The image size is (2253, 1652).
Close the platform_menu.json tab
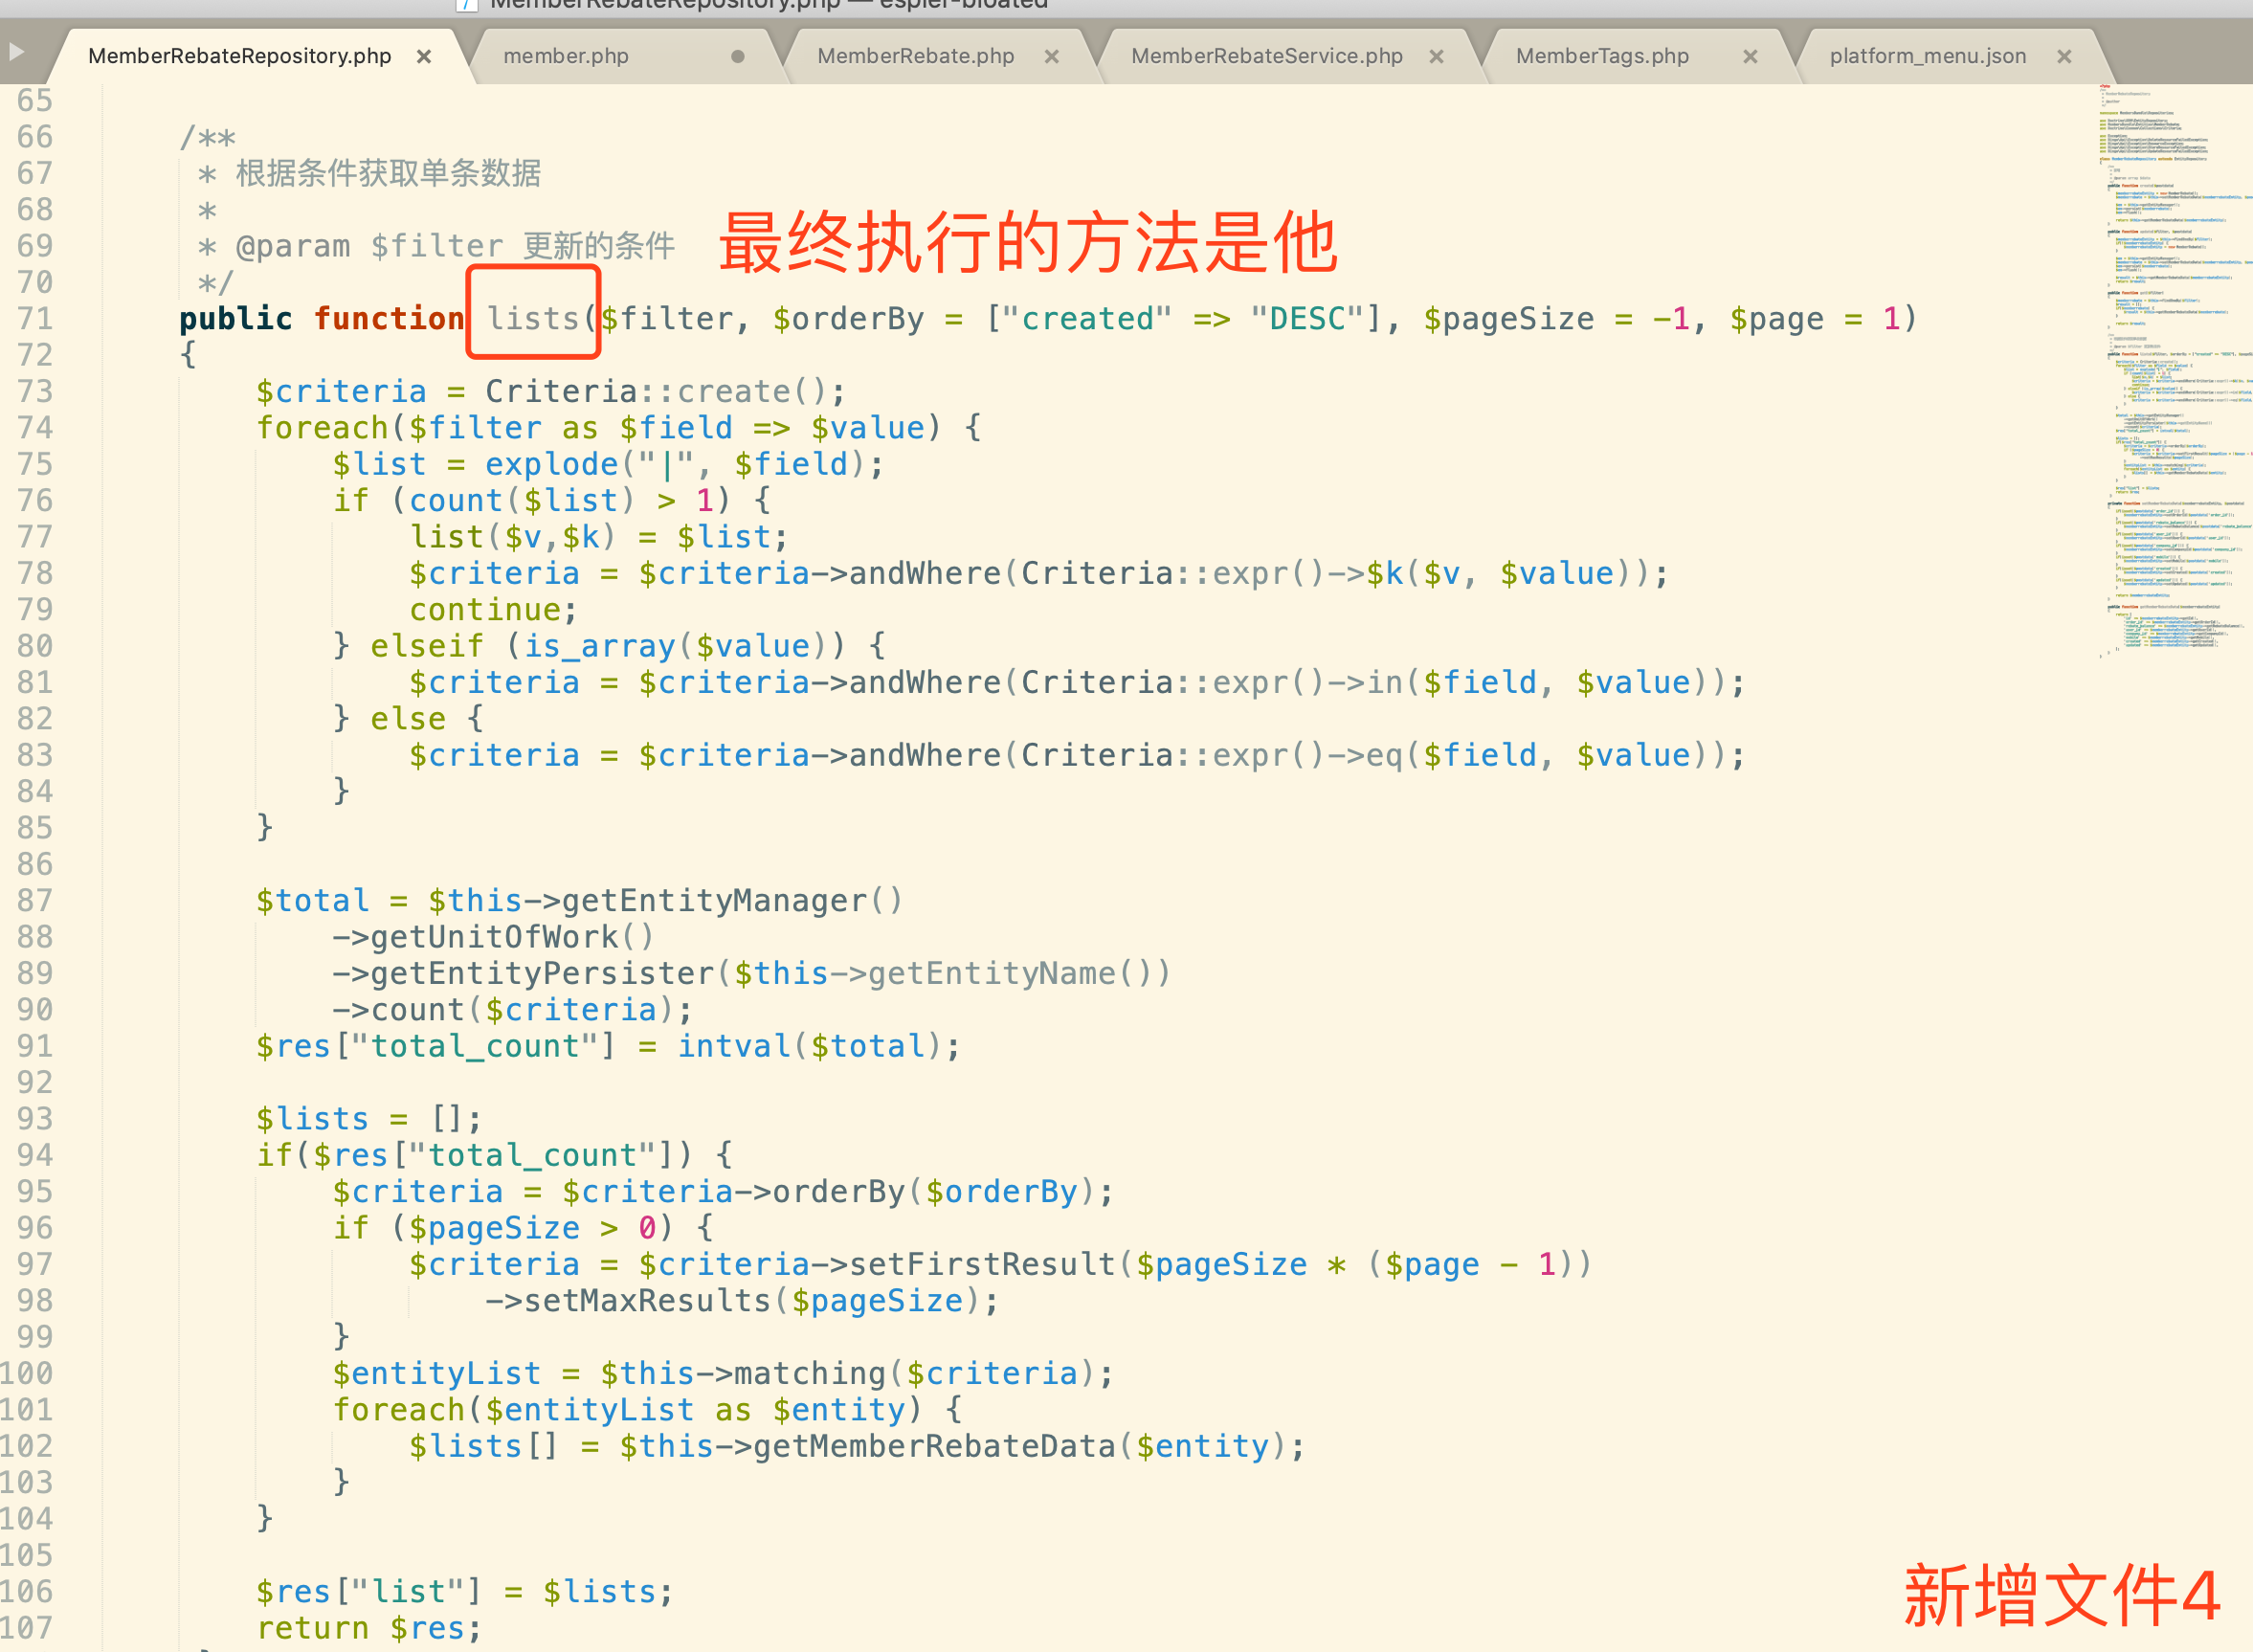coord(2064,57)
